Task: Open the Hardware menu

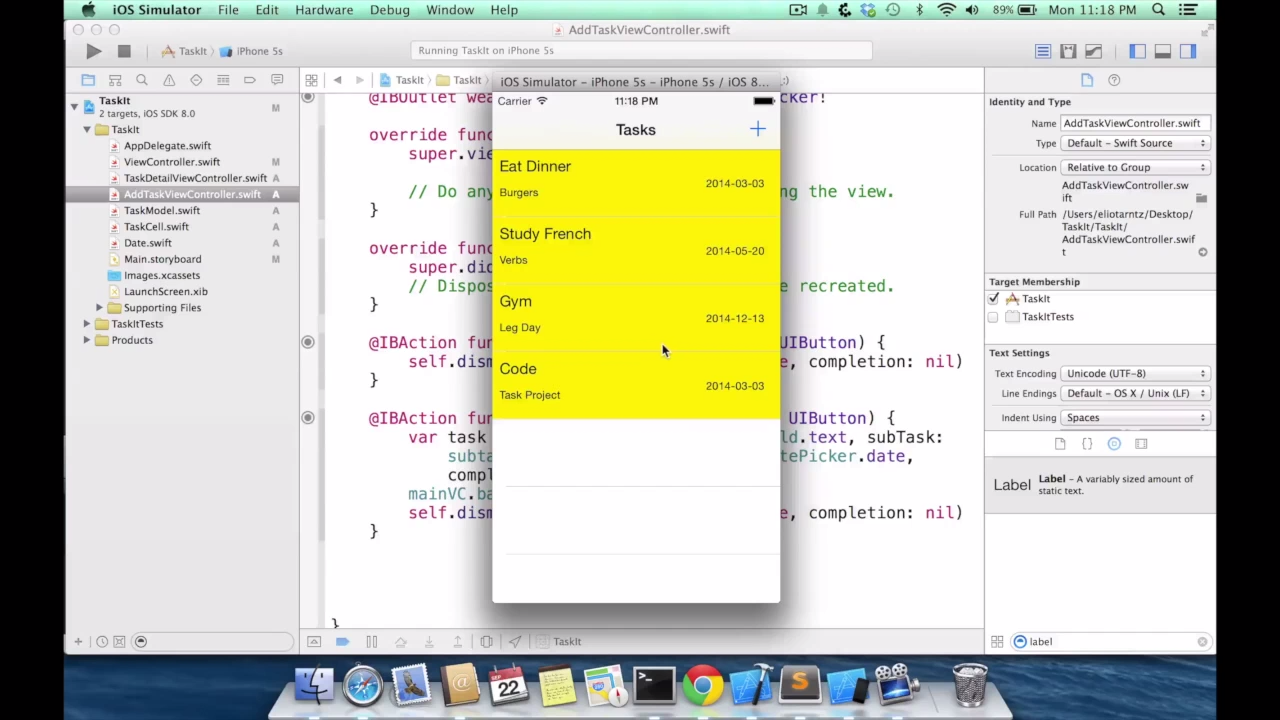Action: (324, 10)
